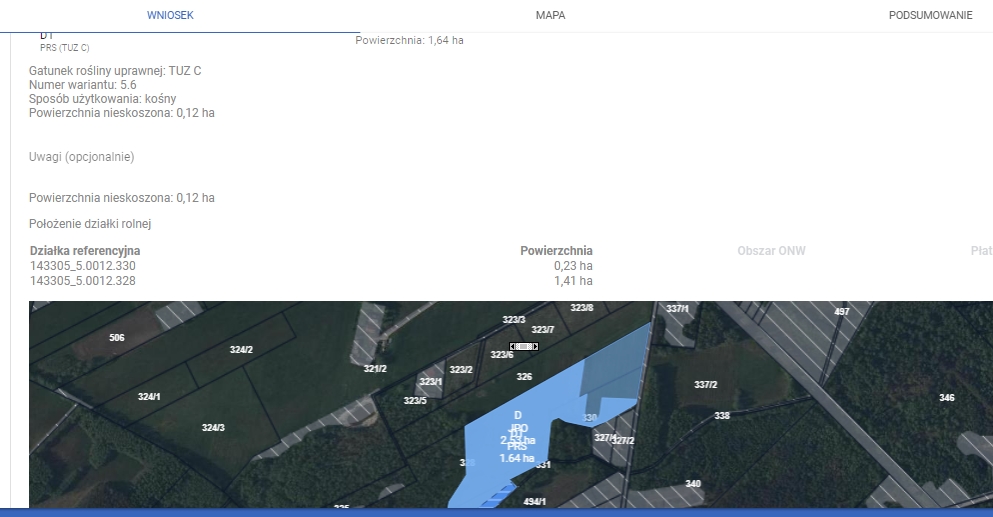Select reference parcel row 143305_5.0012.328
Image resolution: width=993 pixels, height=517 pixels.
pos(83,281)
